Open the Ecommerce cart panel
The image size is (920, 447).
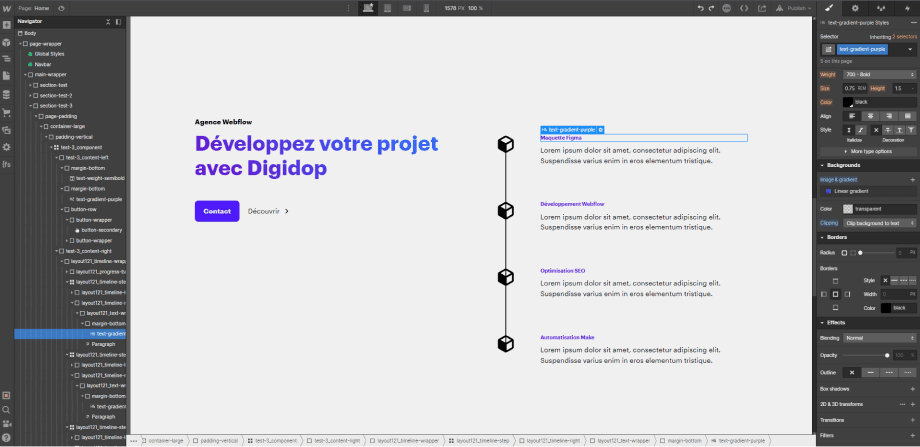click(x=6, y=112)
